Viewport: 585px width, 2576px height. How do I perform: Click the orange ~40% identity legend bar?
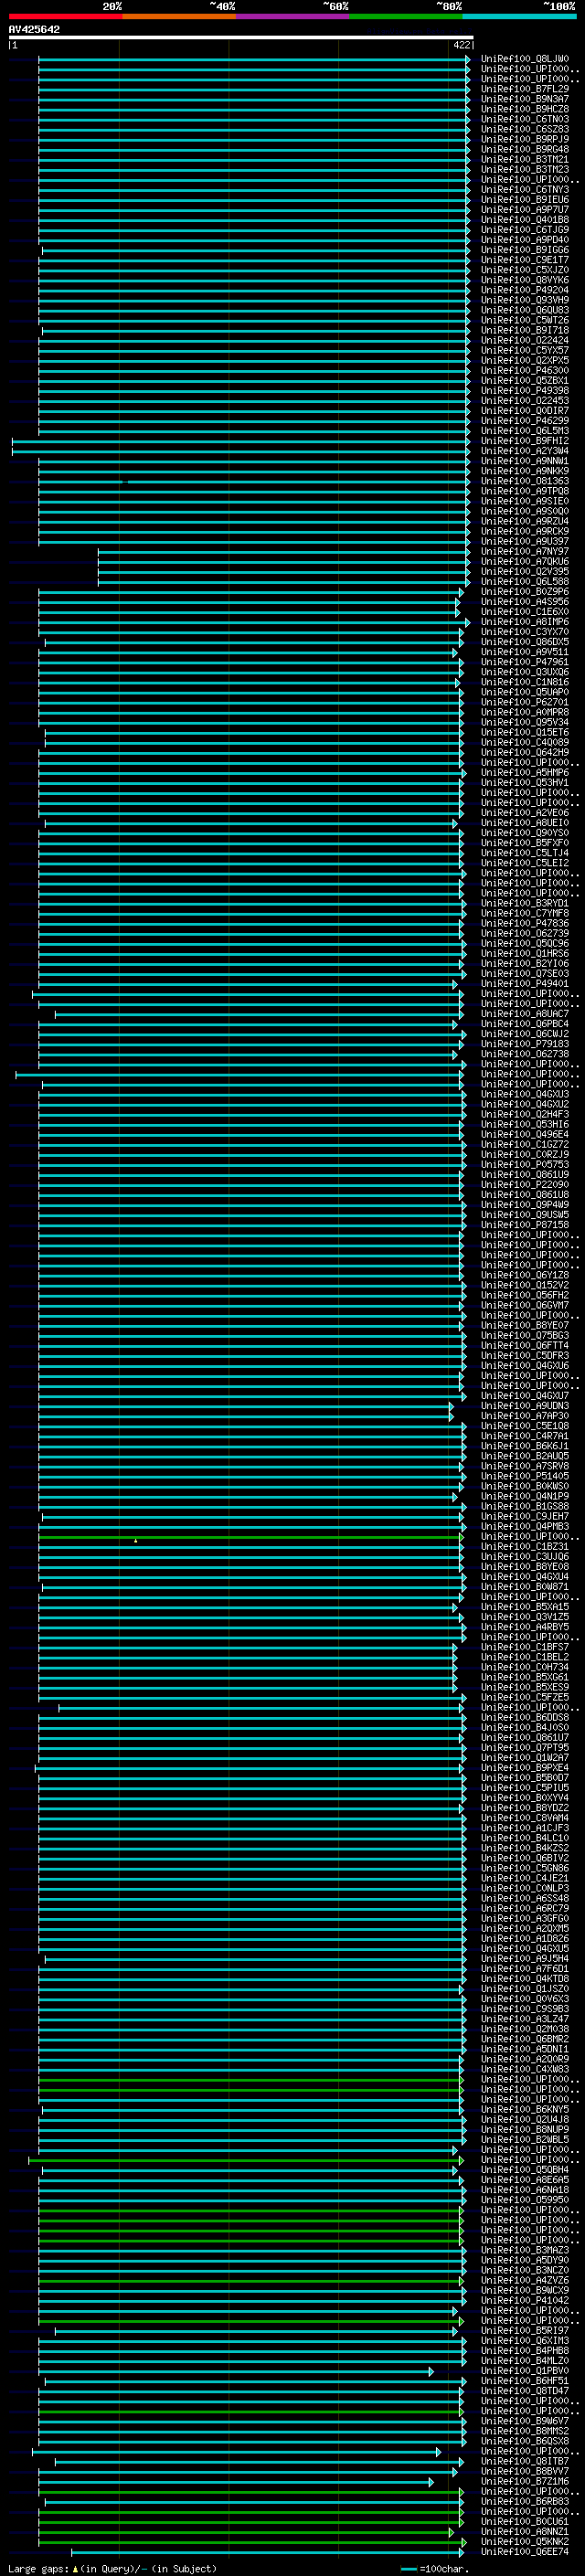tap(179, 16)
